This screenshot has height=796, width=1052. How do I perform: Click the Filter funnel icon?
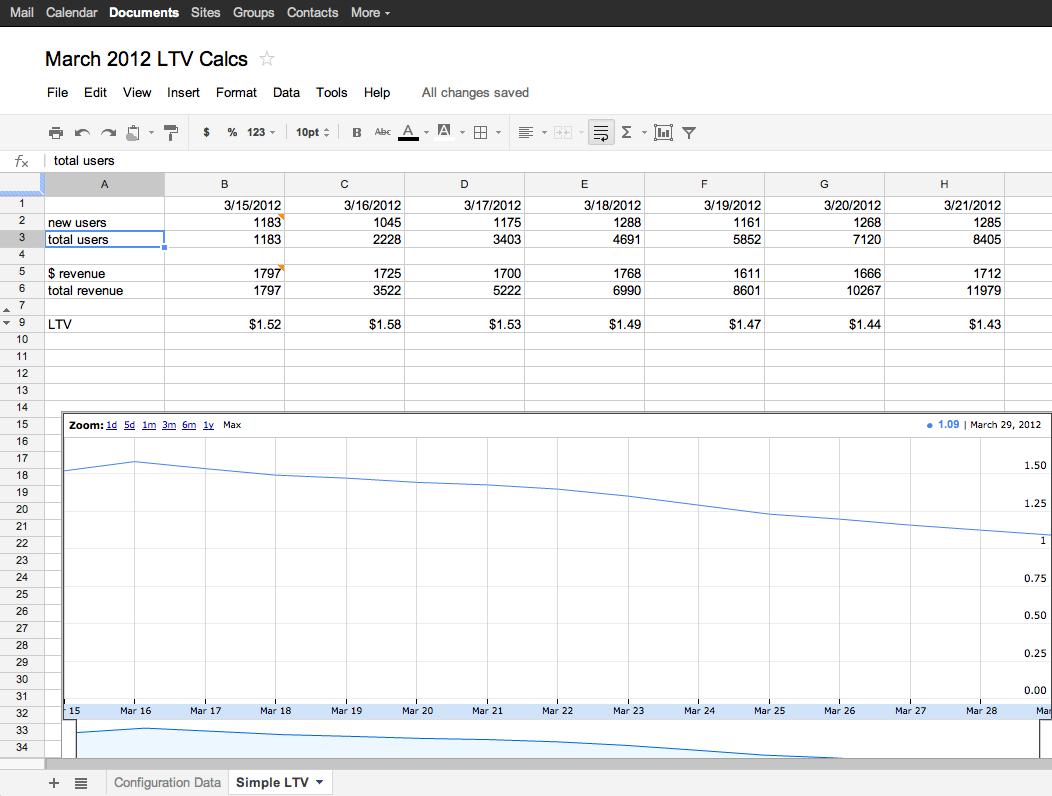pyautogui.click(x=689, y=133)
